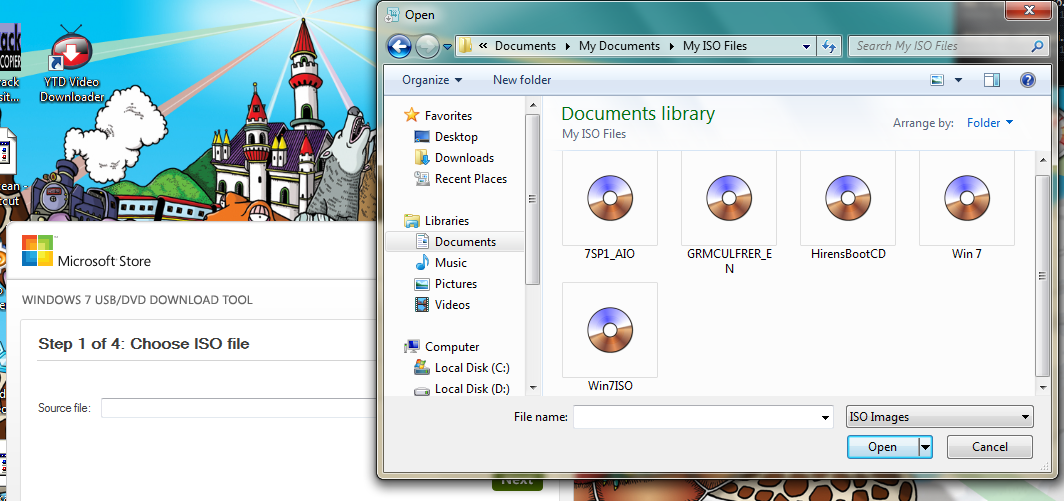This screenshot has height=501, width=1064.
Task: Click New folder in toolbar
Action: [522, 80]
